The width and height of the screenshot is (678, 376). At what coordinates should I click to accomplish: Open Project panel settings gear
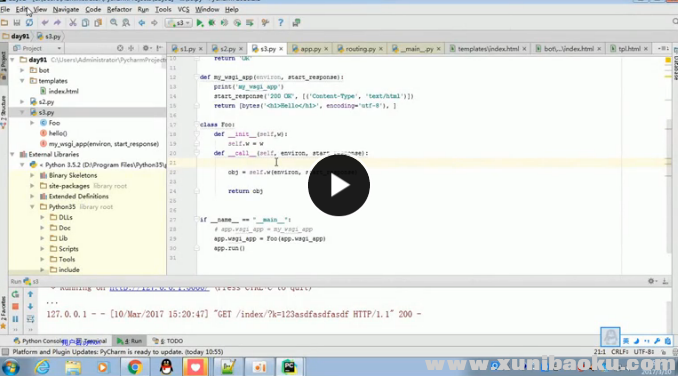pos(146,48)
